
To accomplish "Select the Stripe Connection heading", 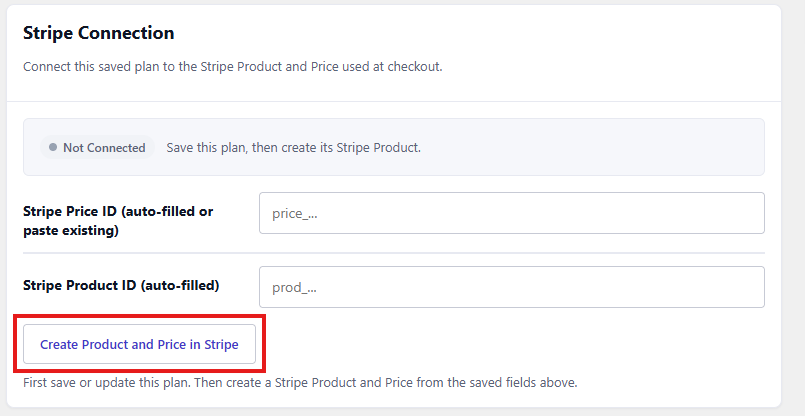I will [x=99, y=33].
